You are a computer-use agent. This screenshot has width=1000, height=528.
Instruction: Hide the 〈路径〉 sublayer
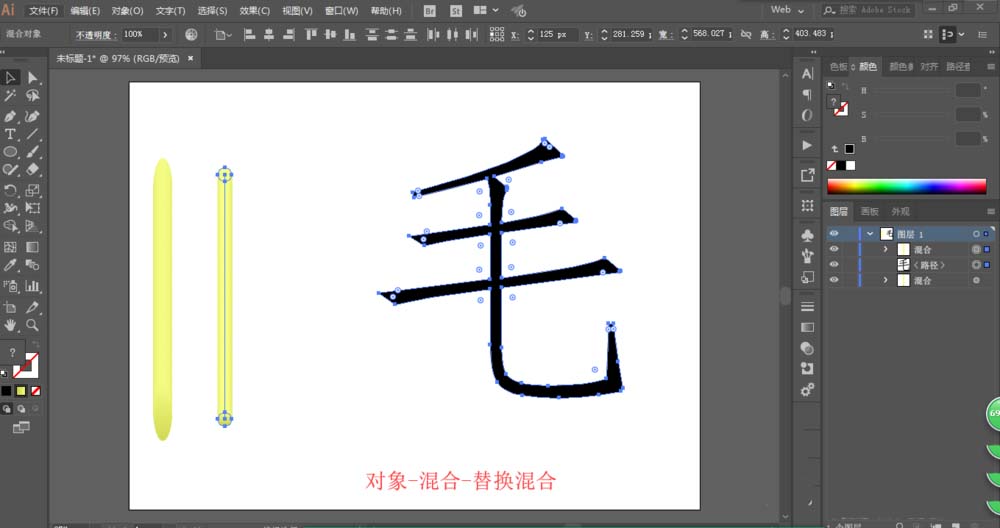tap(834, 265)
